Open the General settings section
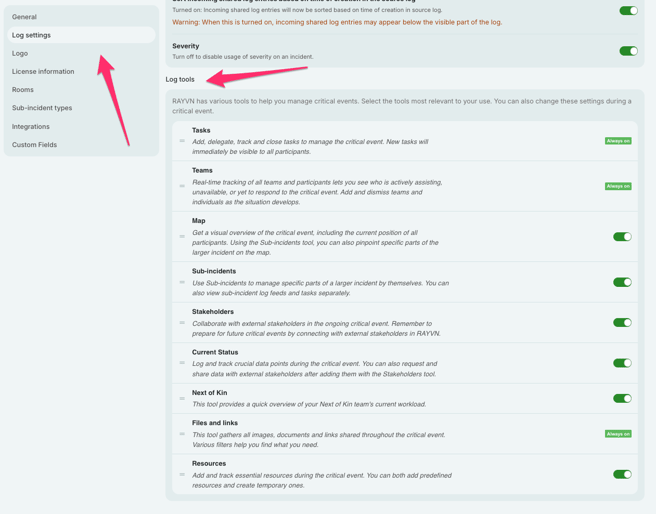This screenshot has height=514, width=656. pos(24,17)
